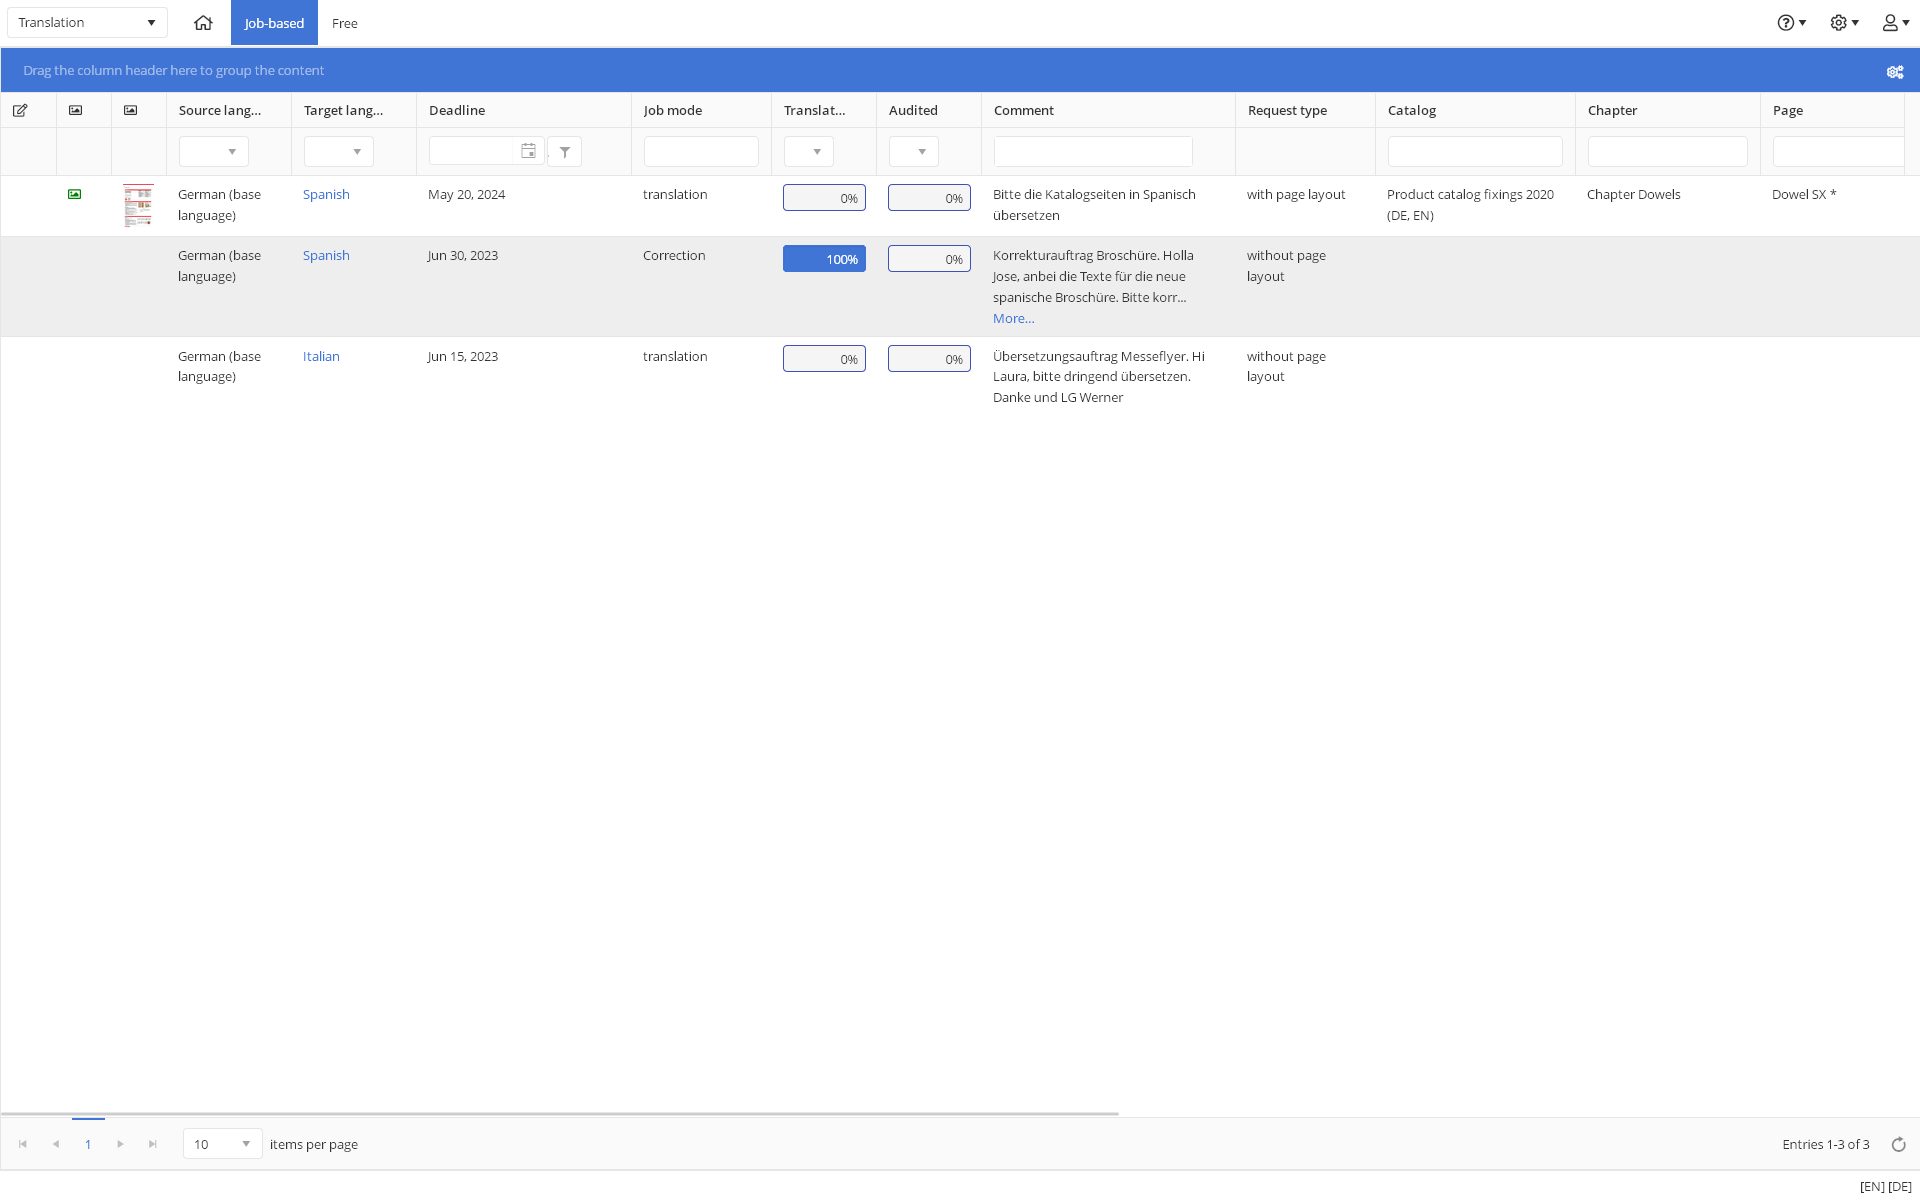Expand the Translated filter dropdown
The height and width of the screenshot is (1200, 1920).
click(809, 152)
